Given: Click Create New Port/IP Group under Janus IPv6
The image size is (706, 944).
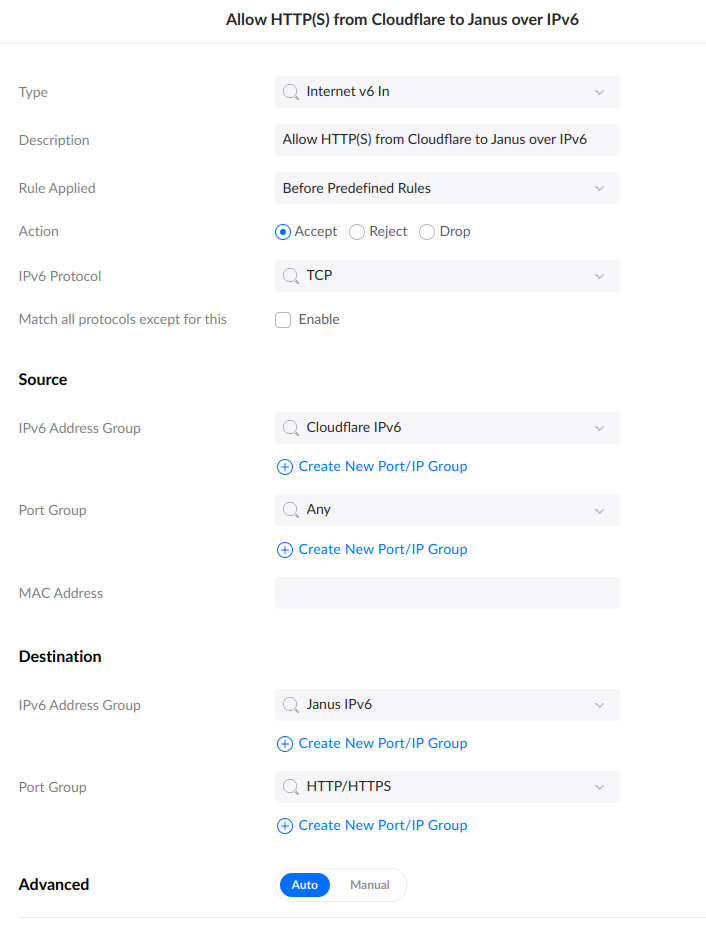Looking at the screenshot, I should coord(382,743).
